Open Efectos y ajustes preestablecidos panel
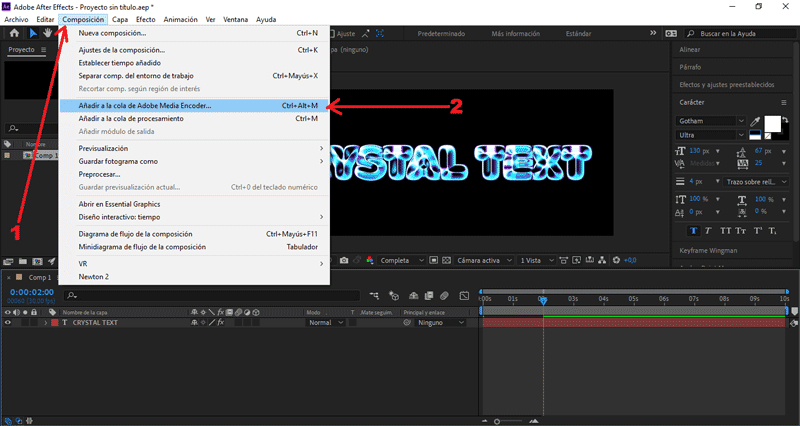Viewport: 800px width, 426px height. click(x=727, y=85)
